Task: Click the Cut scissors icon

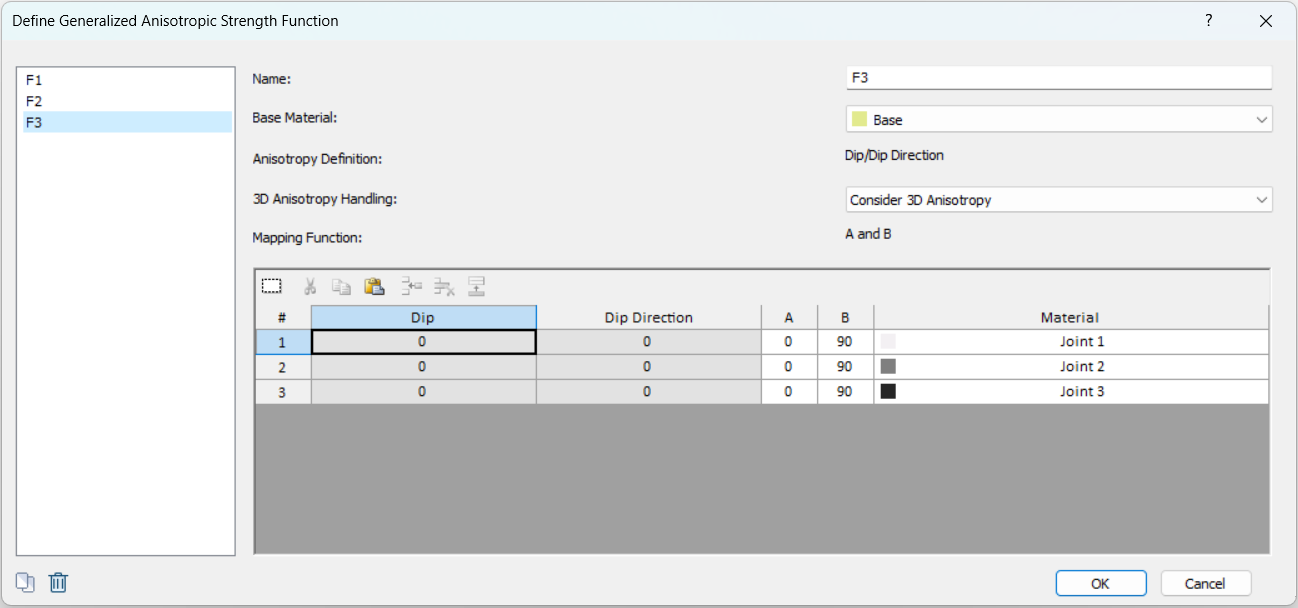Action: point(310,286)
